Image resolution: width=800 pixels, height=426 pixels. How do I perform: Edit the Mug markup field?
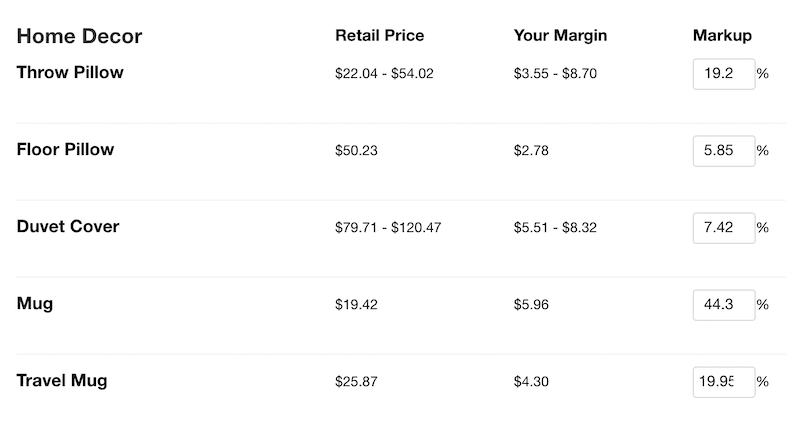(723, 305)
